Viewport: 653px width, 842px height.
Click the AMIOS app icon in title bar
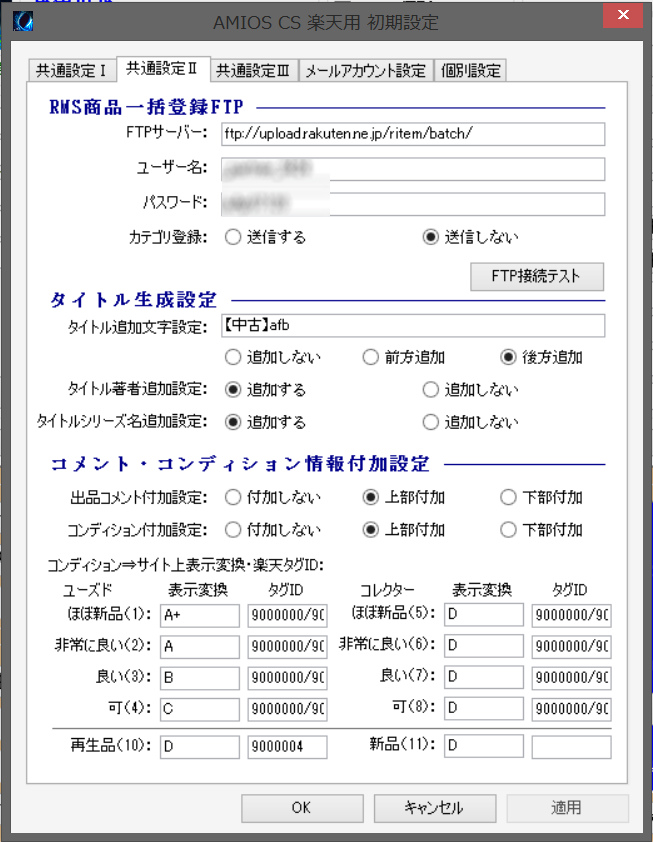(23, 21)
